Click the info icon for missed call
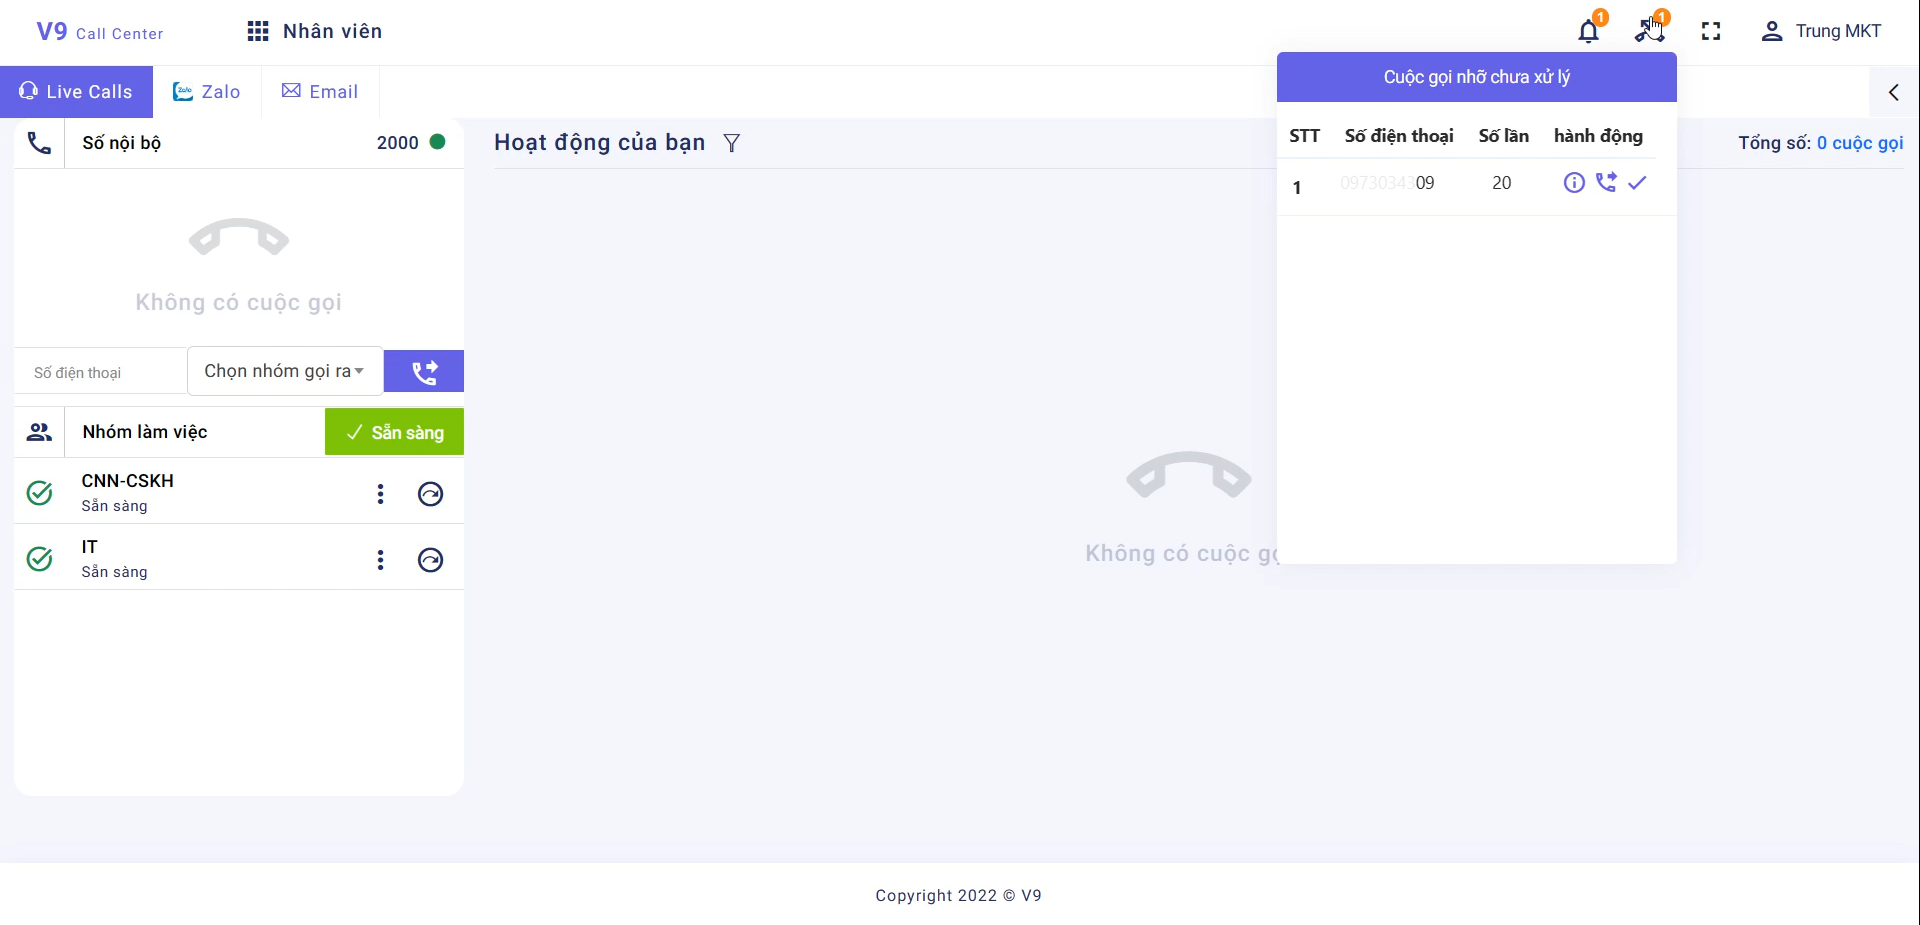The width and height of the screenshot is (1920, 925). (1574, 182)
